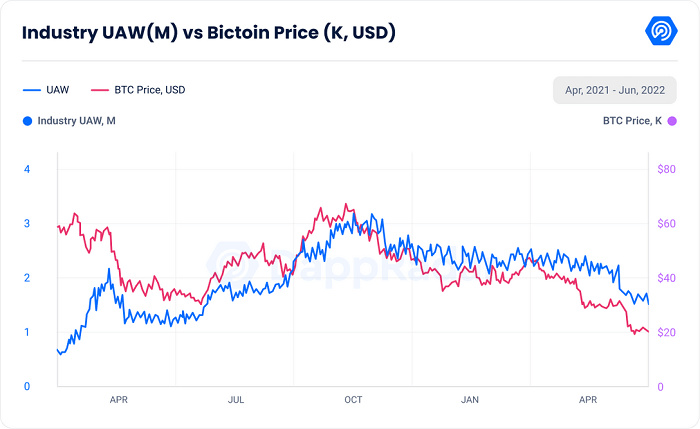The image size is (700, 429).
Task: Click the $60 right axis value
Action: (667, 223)
